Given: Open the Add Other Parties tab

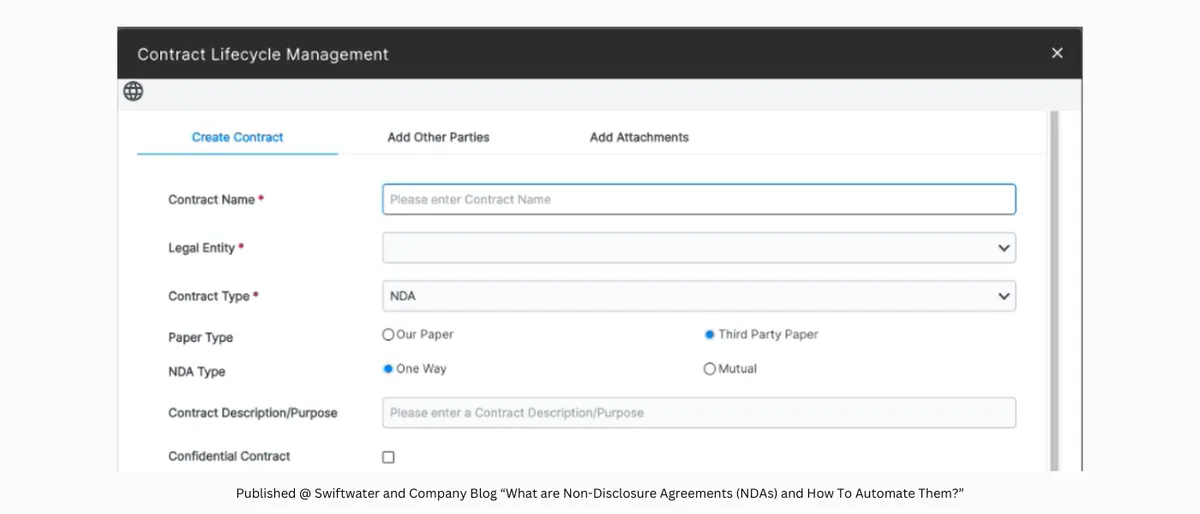Looking at the screenshot, I should (438, 137).
